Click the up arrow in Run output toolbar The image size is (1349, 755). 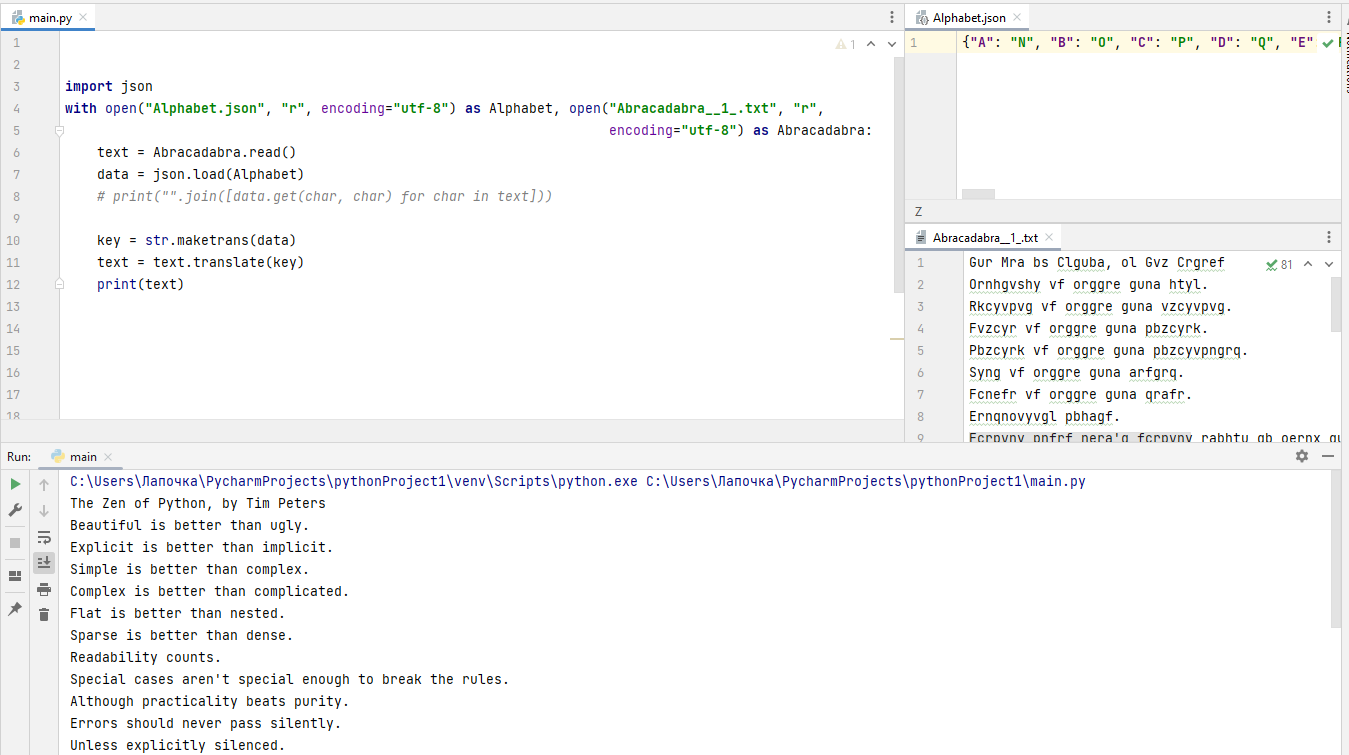pos(44,485)
